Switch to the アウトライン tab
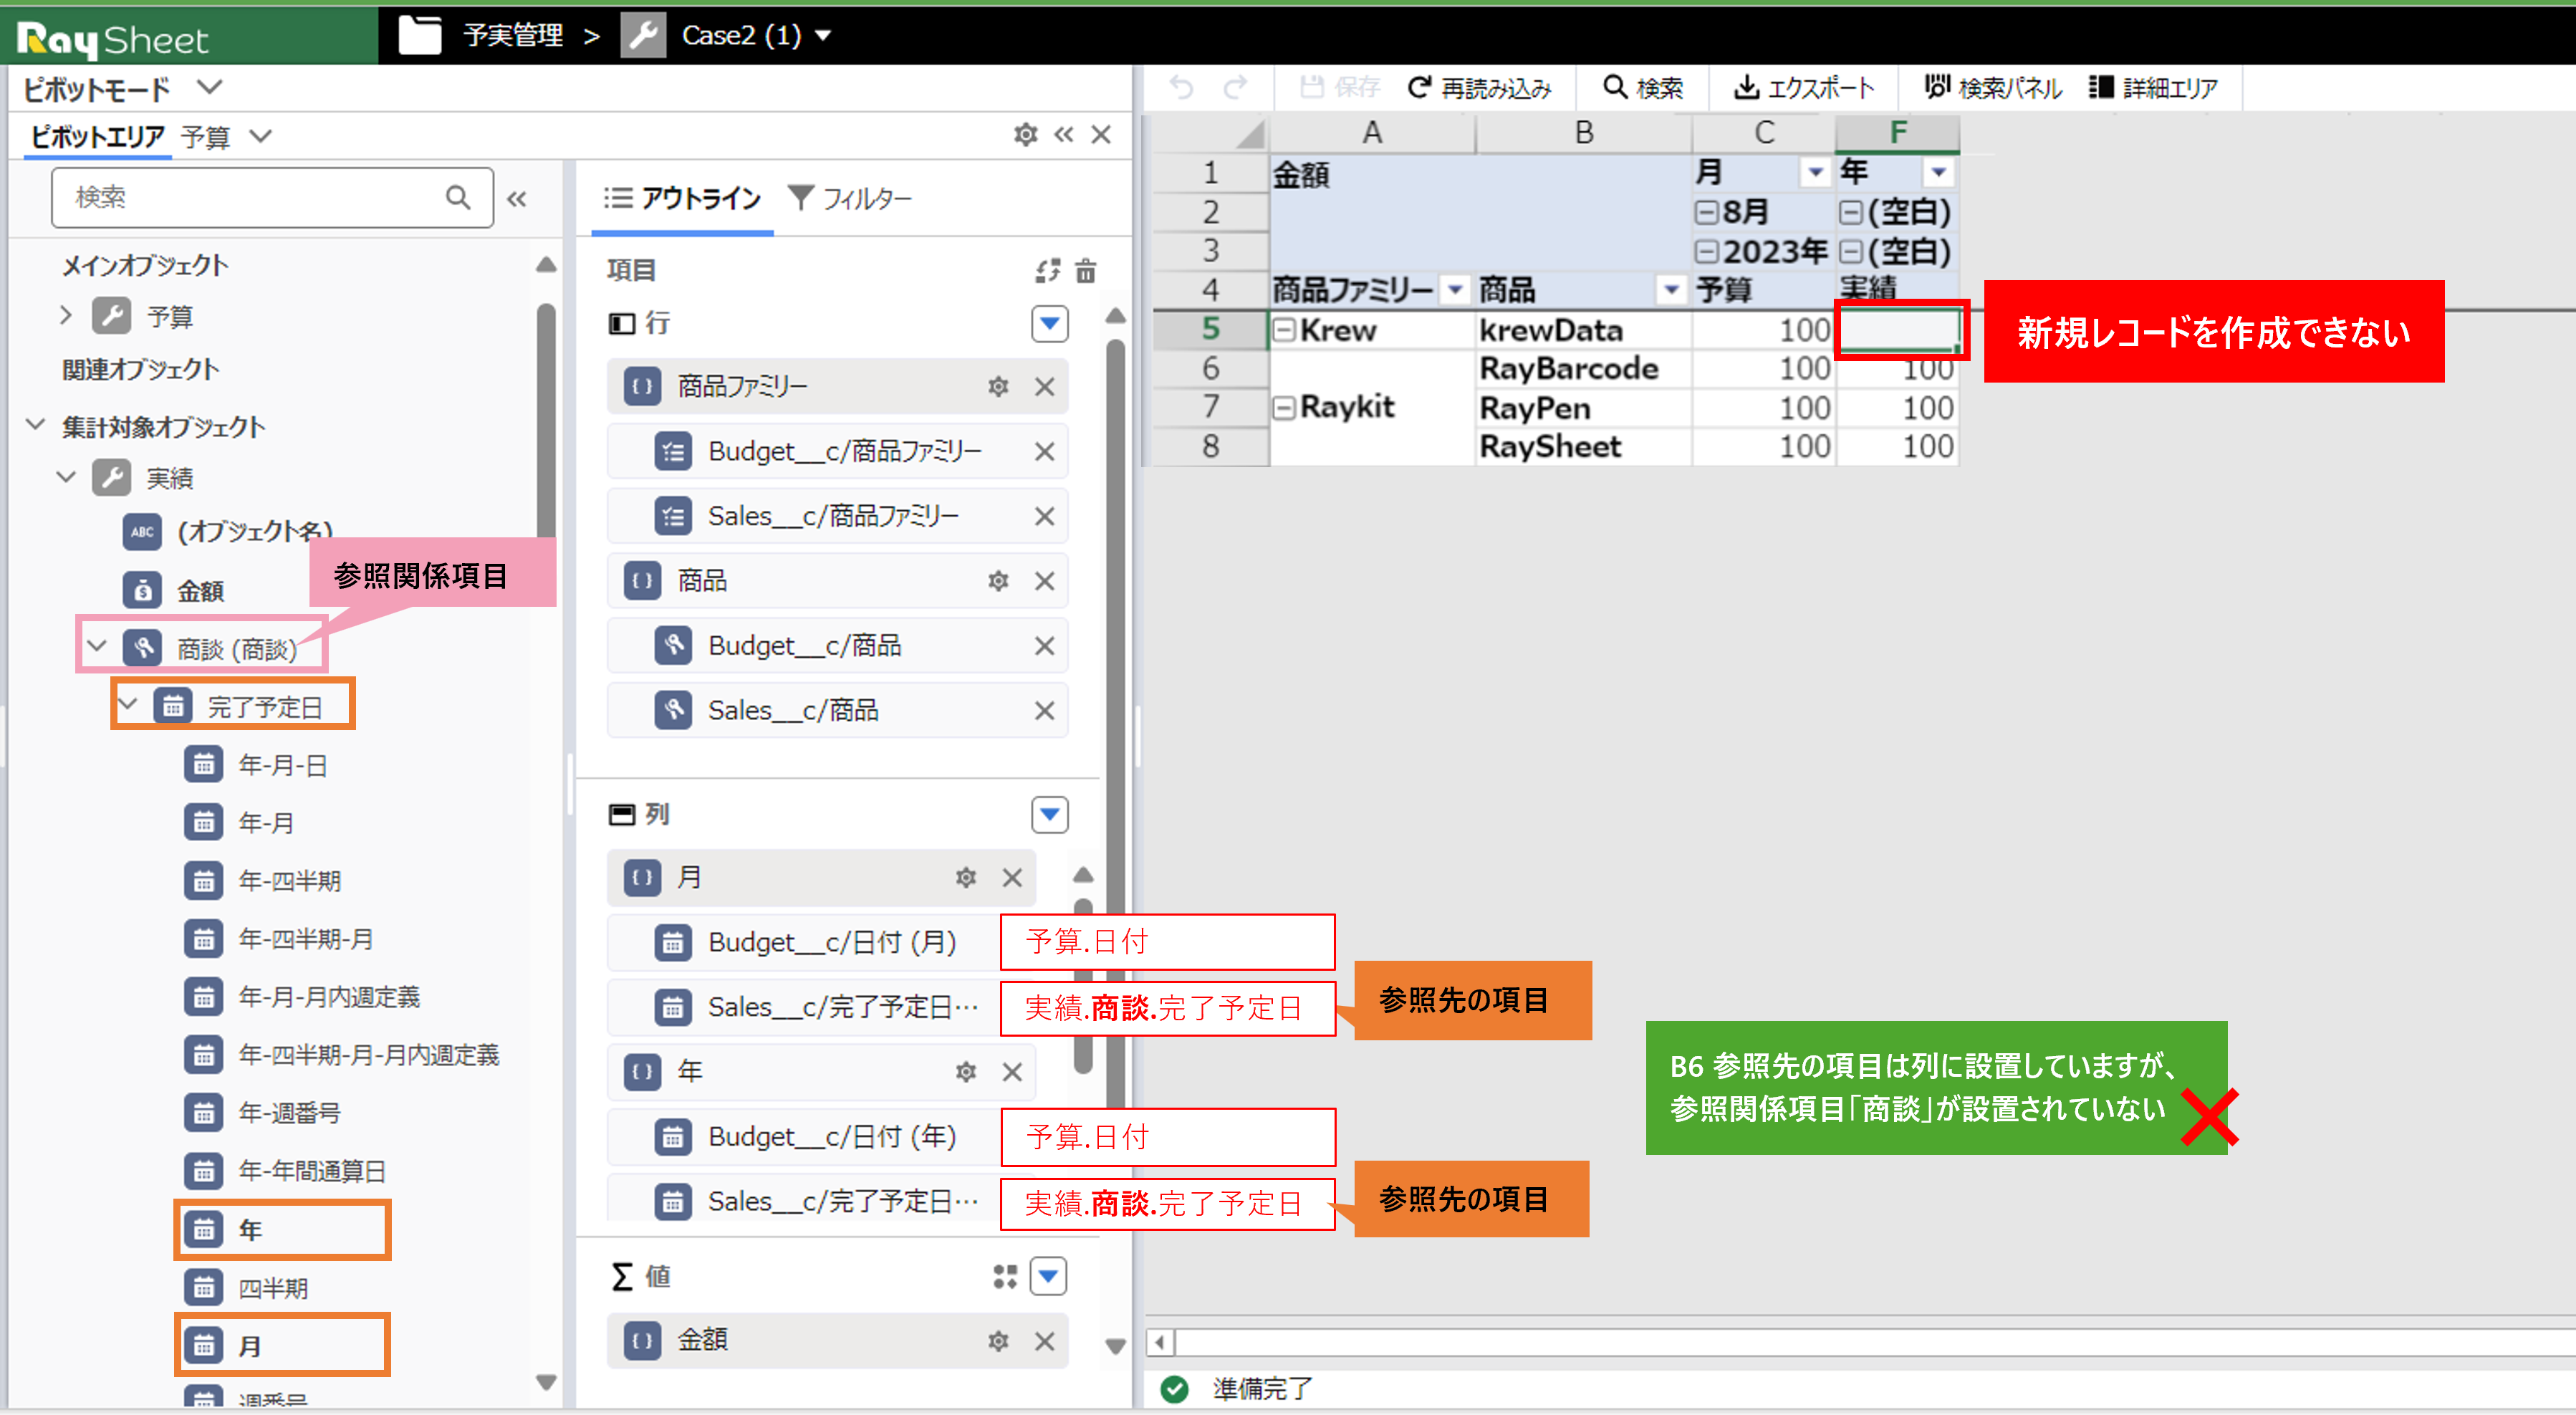 tap(683, 198)
